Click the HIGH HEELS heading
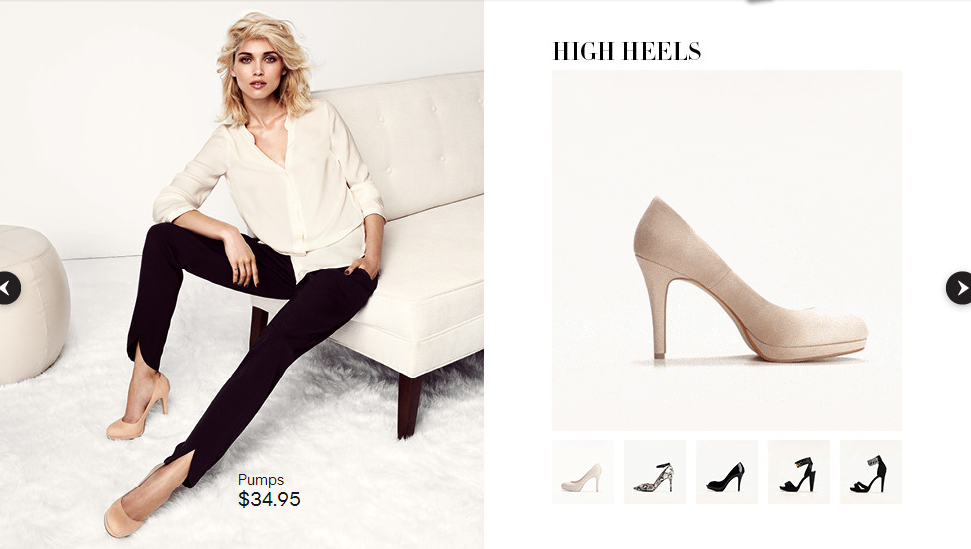 pyautogui.click(x=627, y=51)
